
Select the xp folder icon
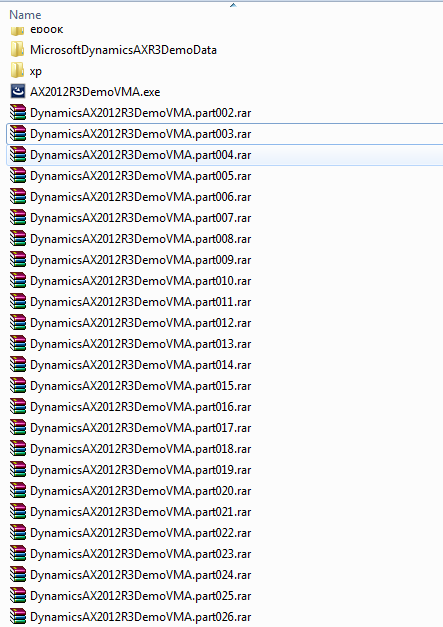[x=17, y=71]
